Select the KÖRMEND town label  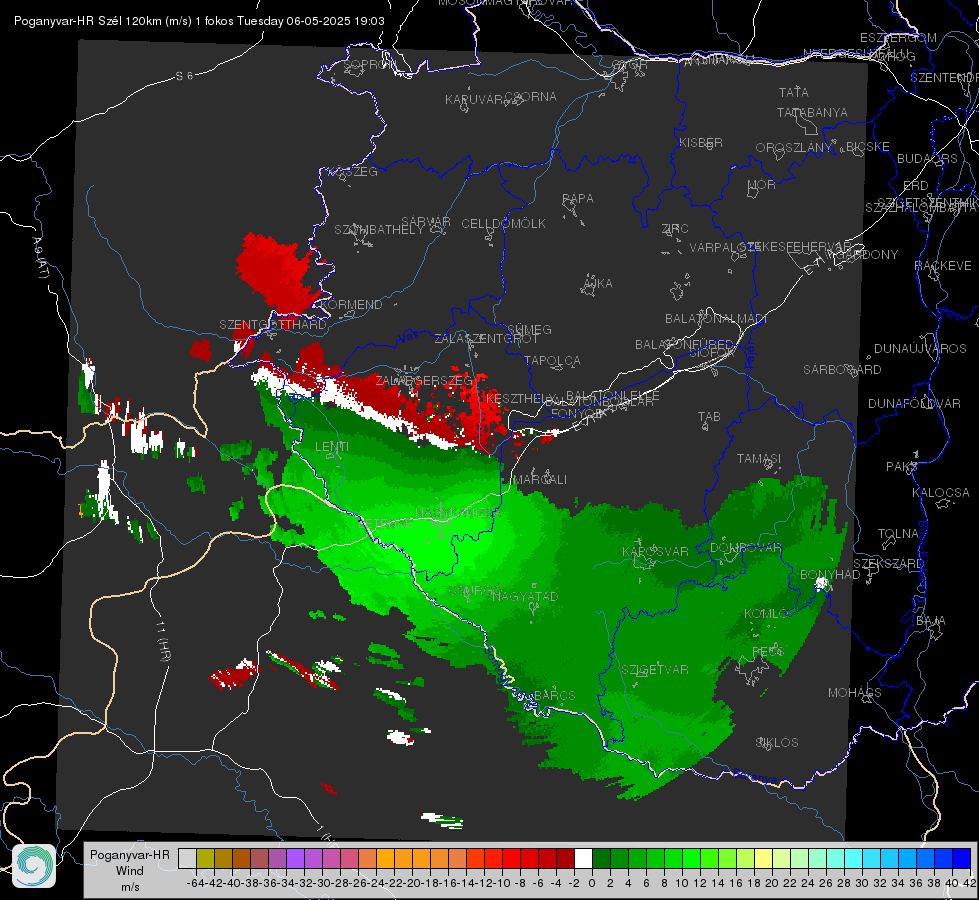[351, 305]
